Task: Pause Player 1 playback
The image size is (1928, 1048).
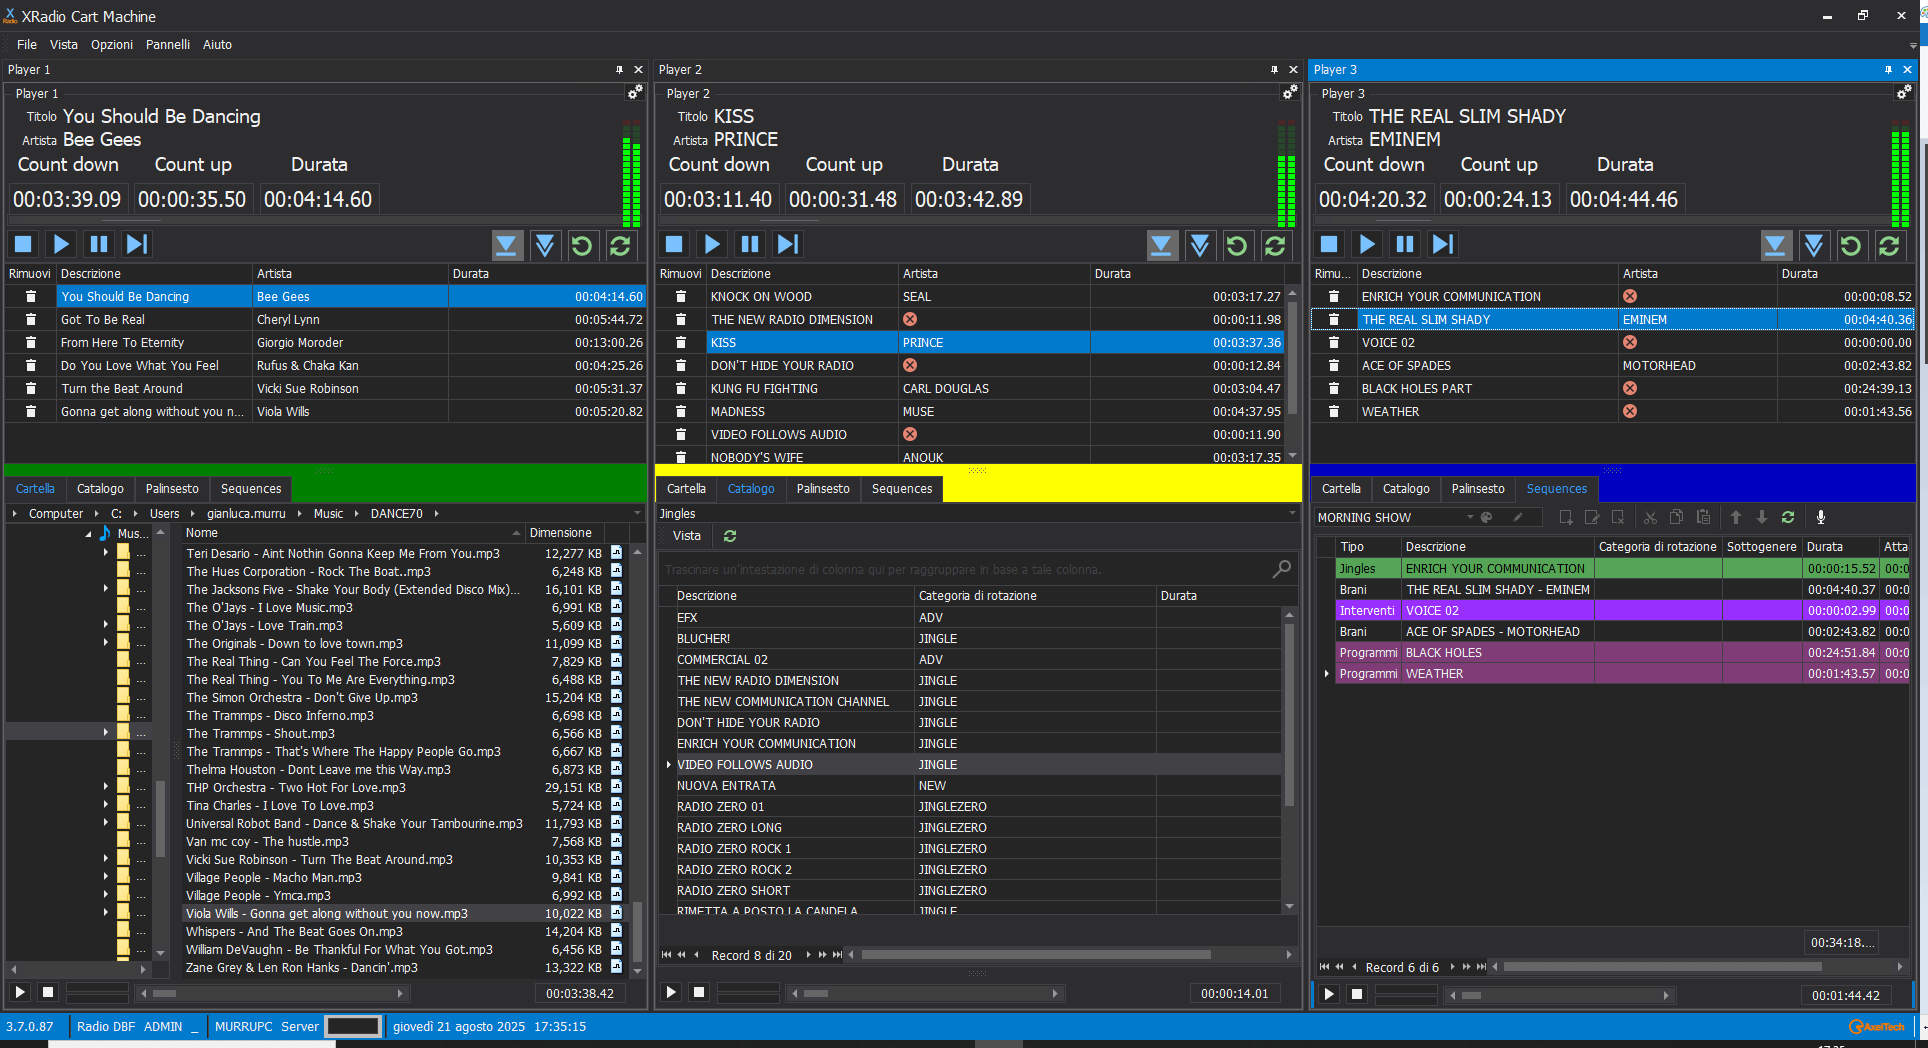Action: 99,244
